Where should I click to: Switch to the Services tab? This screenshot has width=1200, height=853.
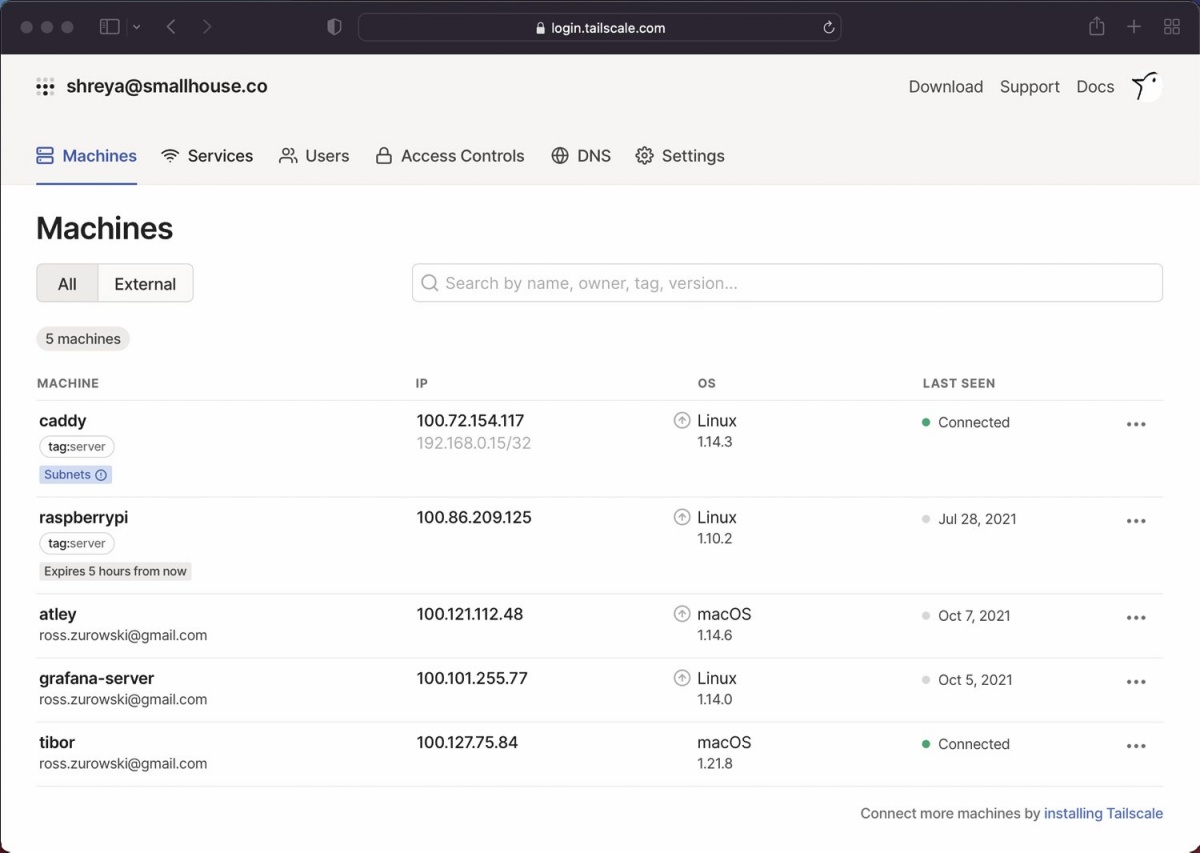coord(207,156)
